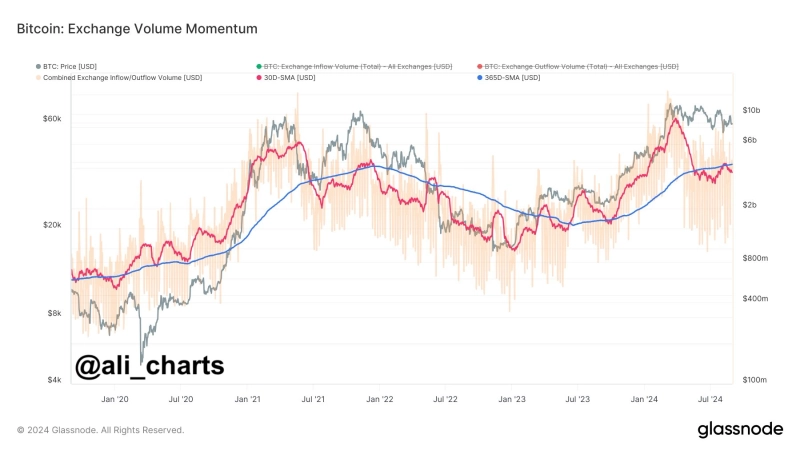Click the $10b right axis label
This screenshot has width=800, height=450.
(751, 110)
